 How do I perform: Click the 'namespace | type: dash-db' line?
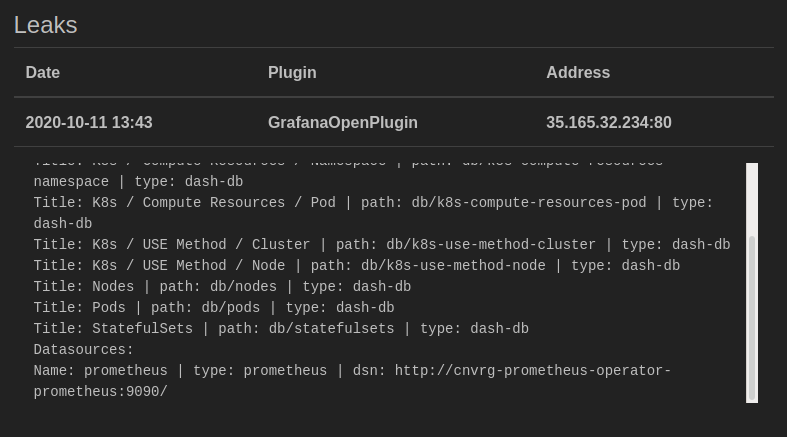coord(138,182)
